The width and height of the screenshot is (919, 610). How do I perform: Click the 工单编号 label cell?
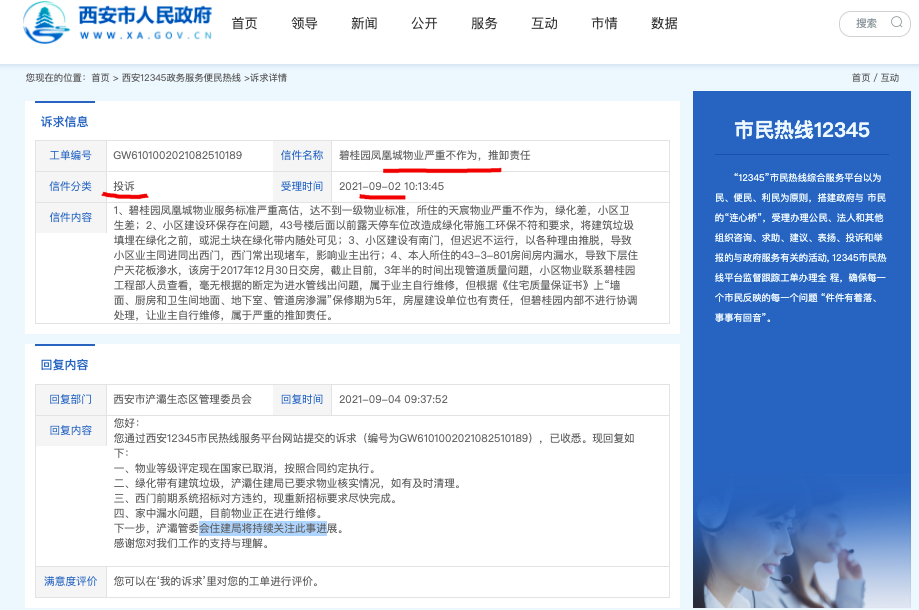tap(70, 156)
